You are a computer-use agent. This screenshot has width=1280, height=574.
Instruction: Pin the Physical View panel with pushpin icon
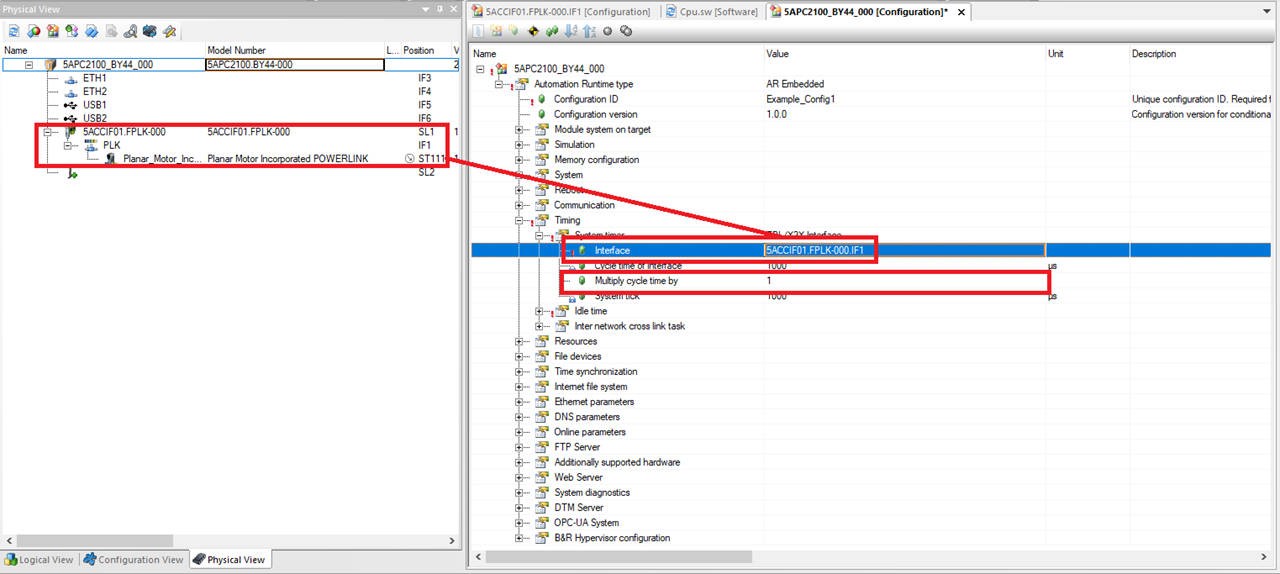(439, 10)
